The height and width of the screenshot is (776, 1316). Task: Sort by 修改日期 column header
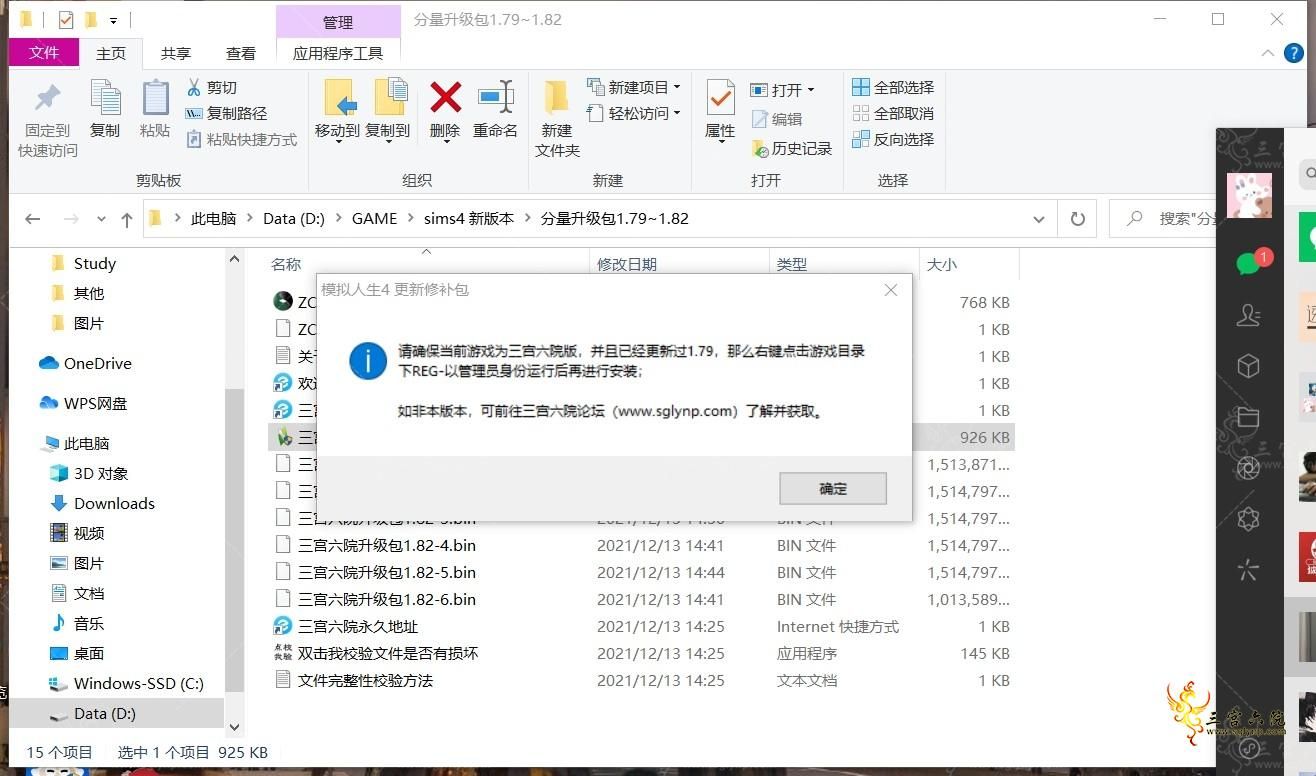(627, 264)
